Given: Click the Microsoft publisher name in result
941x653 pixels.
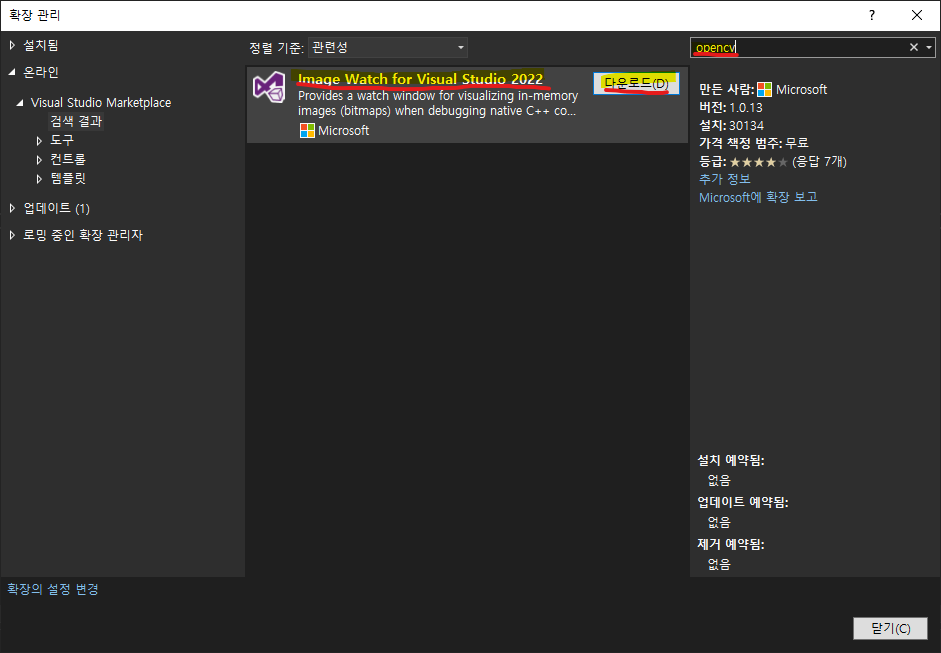Looking at the screenshot, I should 343,130.
